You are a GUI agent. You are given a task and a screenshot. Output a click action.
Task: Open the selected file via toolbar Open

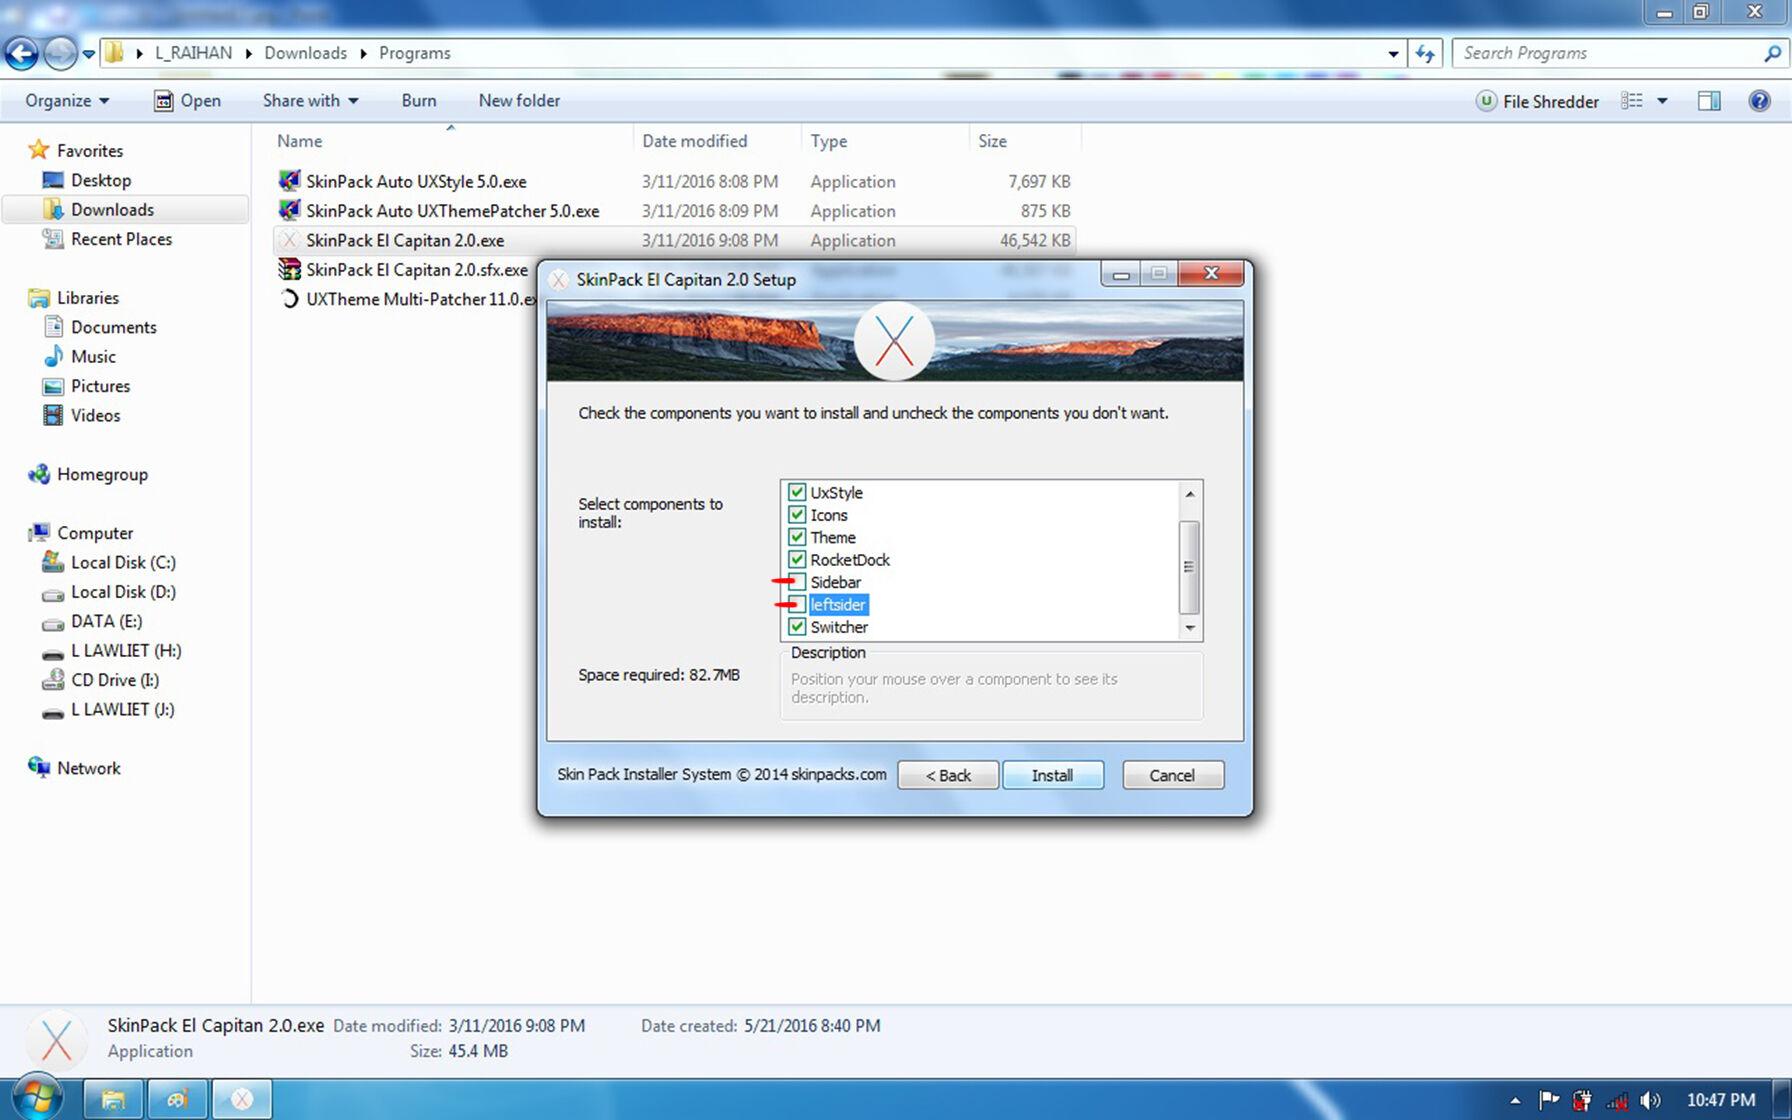(x=187, y=101)
